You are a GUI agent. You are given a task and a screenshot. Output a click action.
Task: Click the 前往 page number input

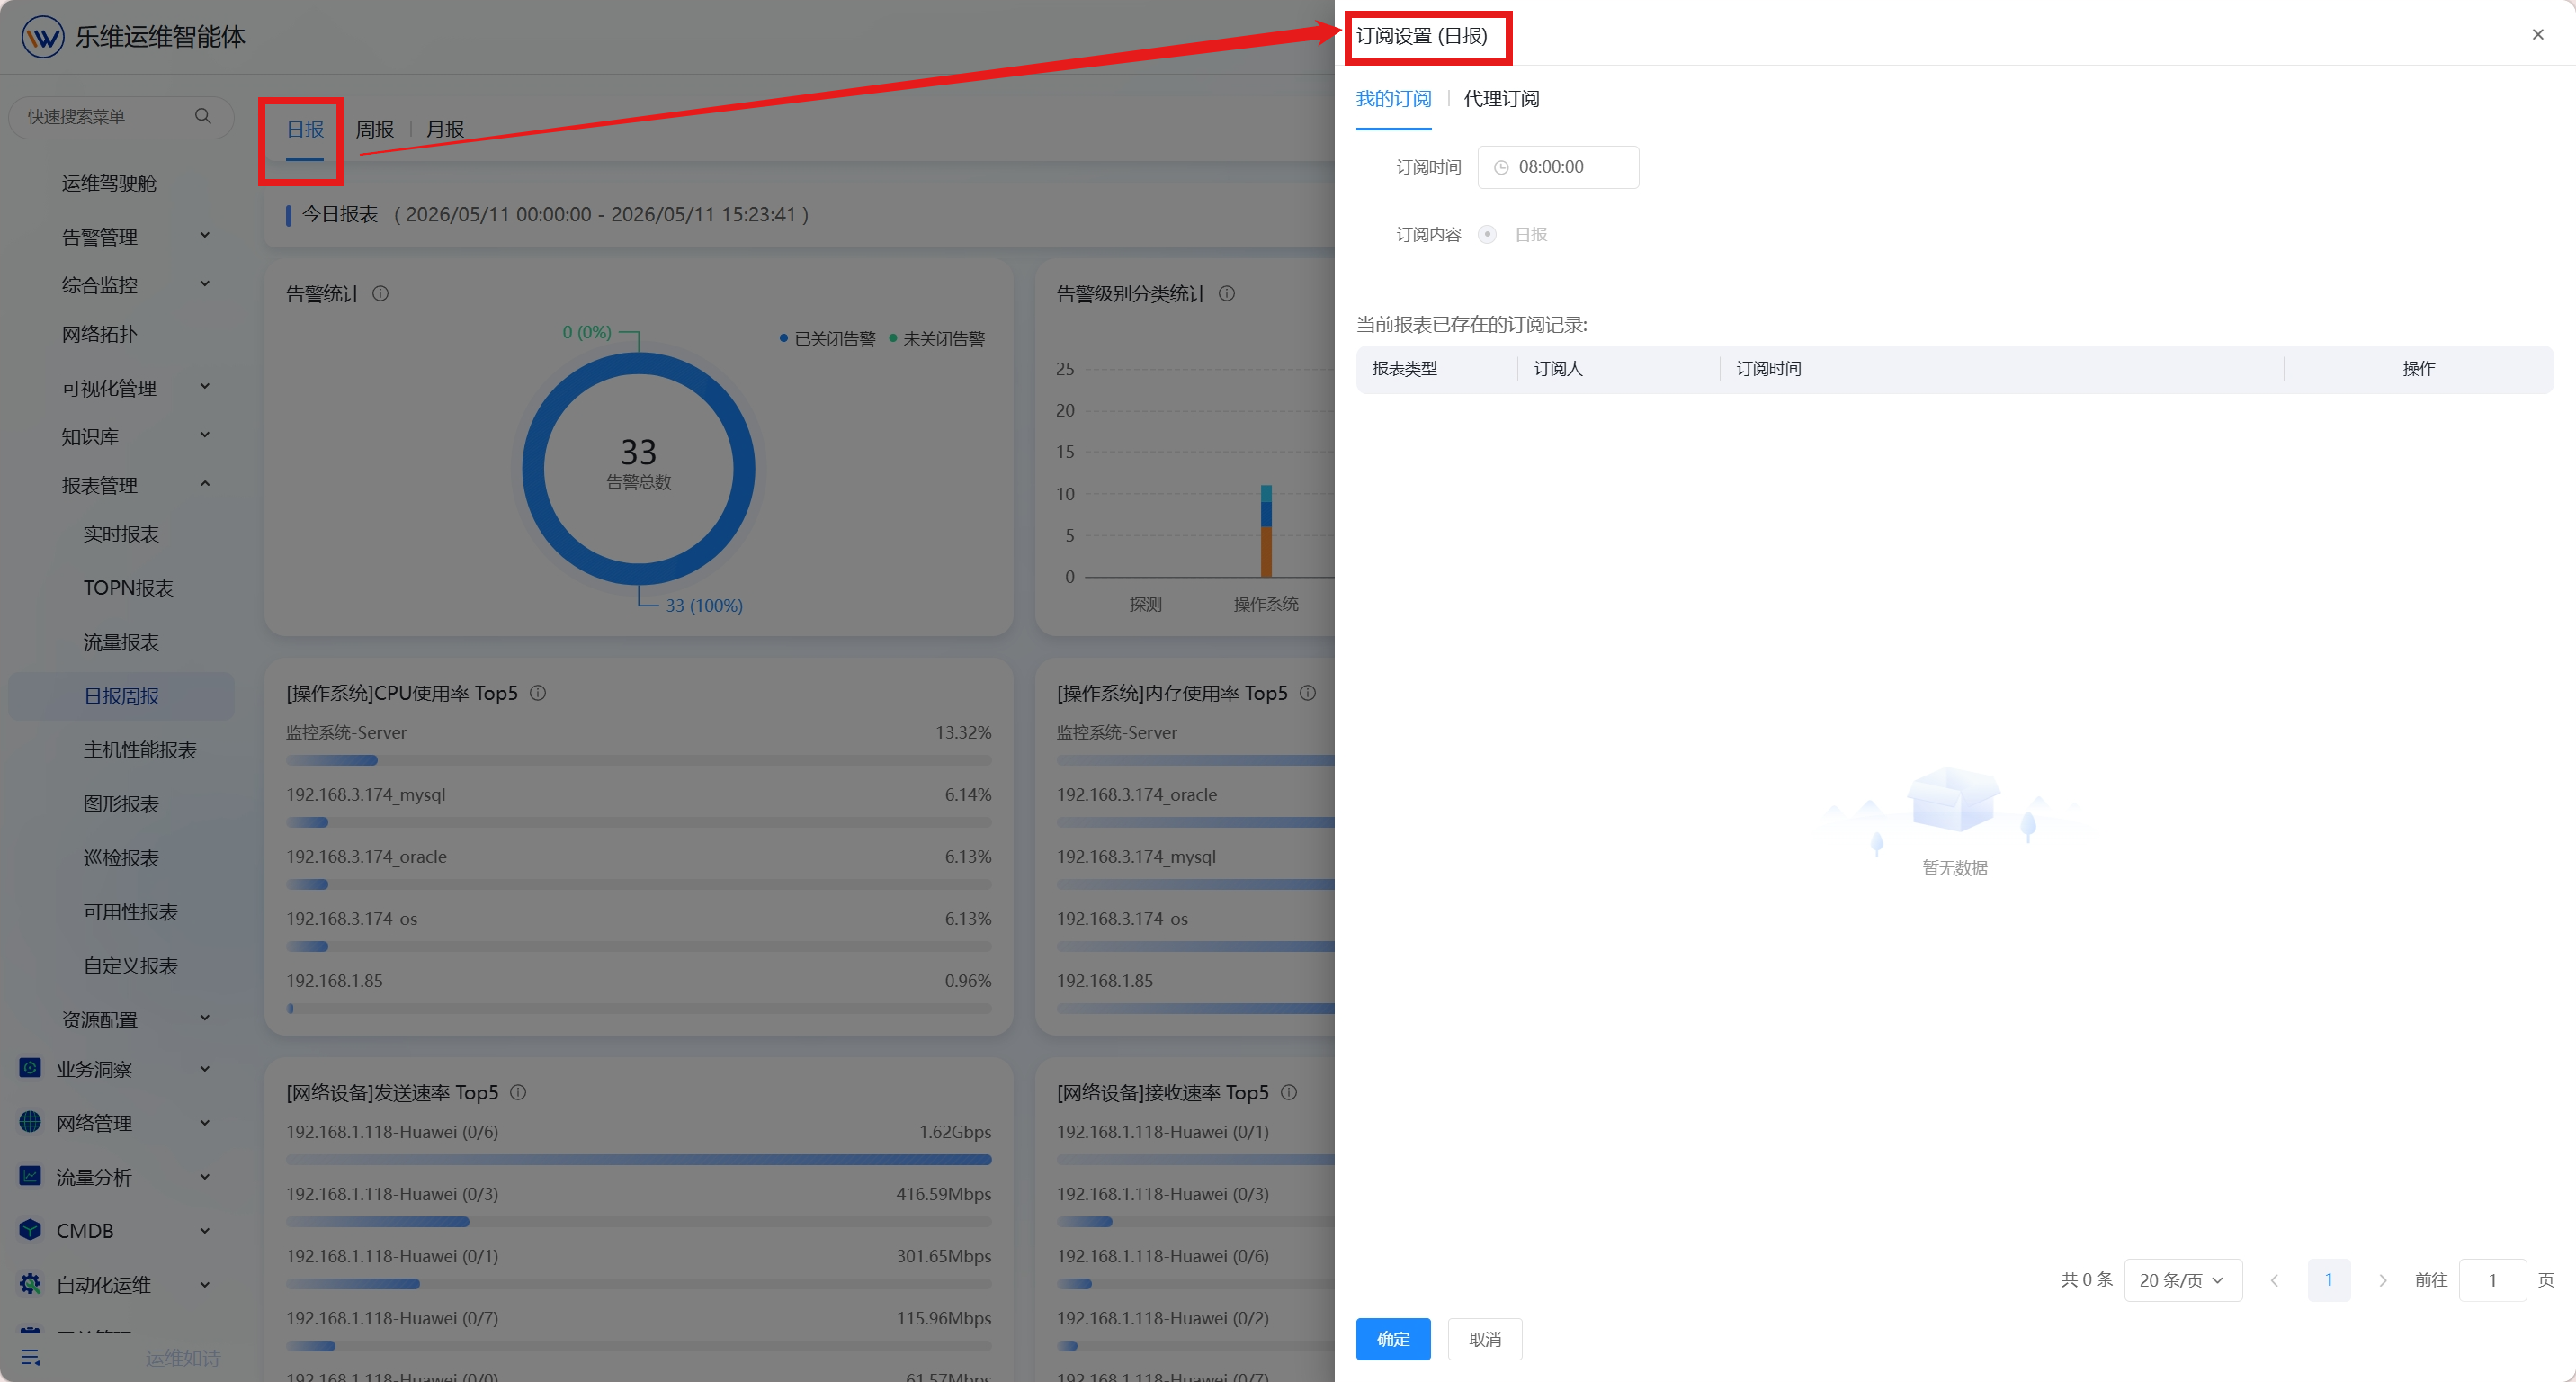(x=2492, y=1280)
